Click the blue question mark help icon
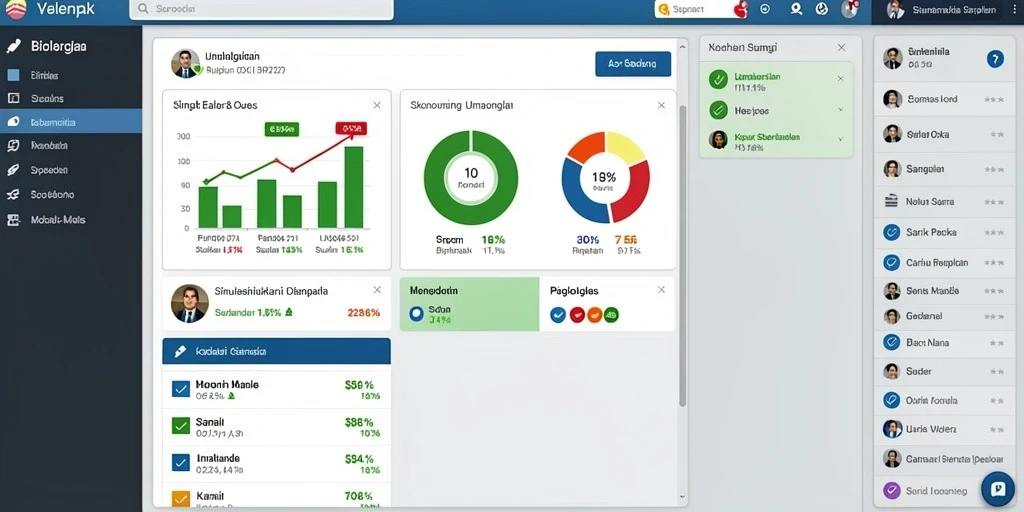 (994, 59)
